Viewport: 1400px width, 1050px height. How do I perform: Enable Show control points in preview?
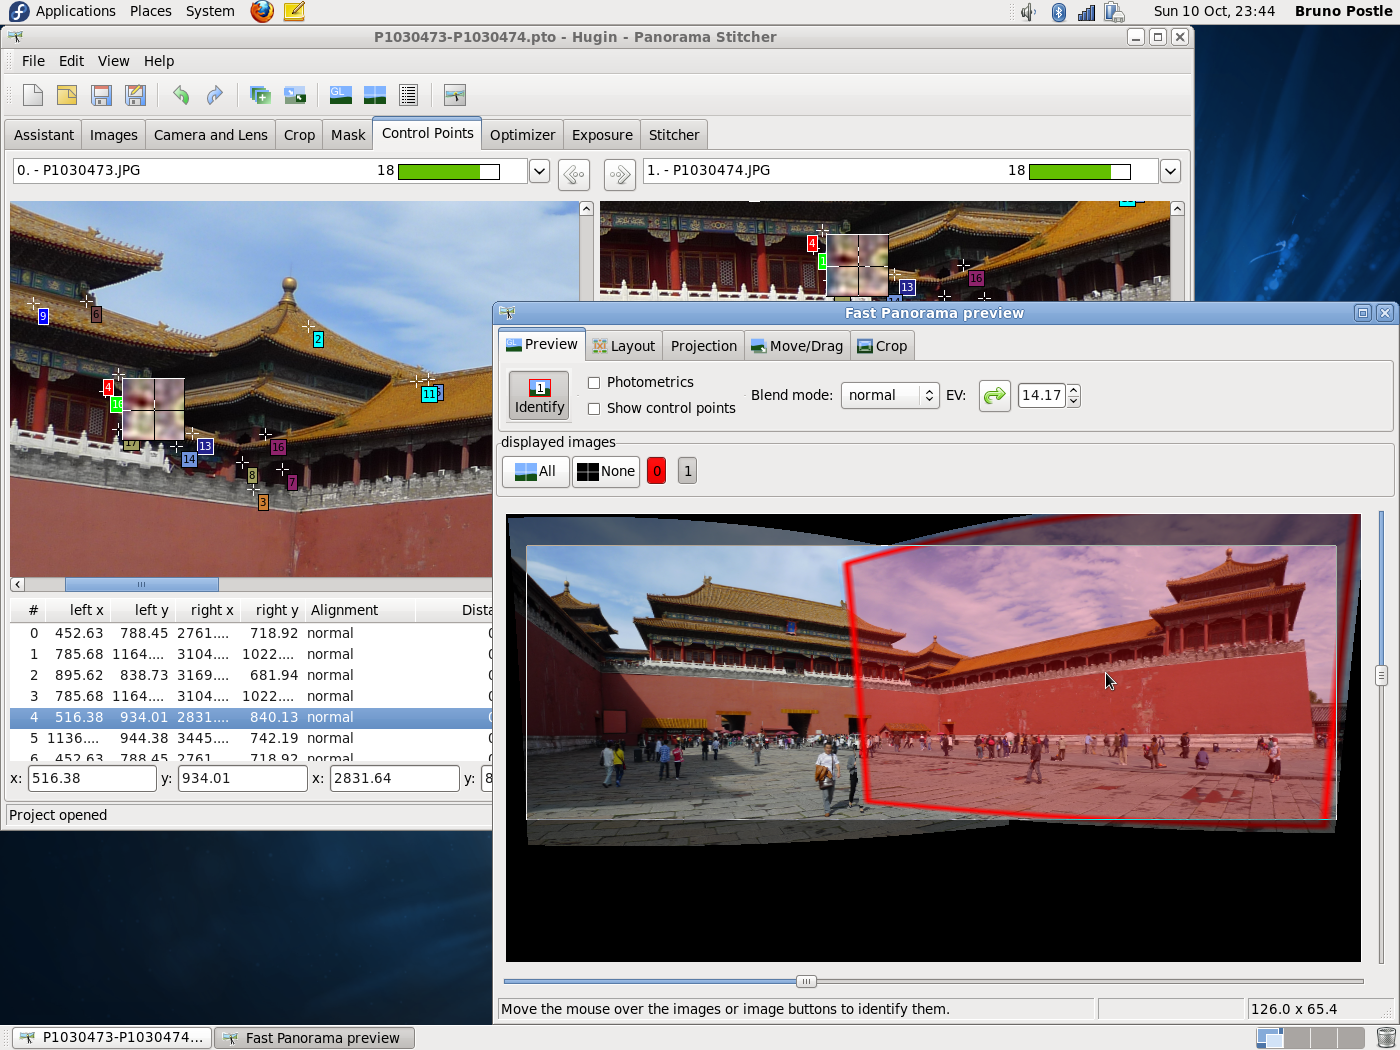(594, 408)
